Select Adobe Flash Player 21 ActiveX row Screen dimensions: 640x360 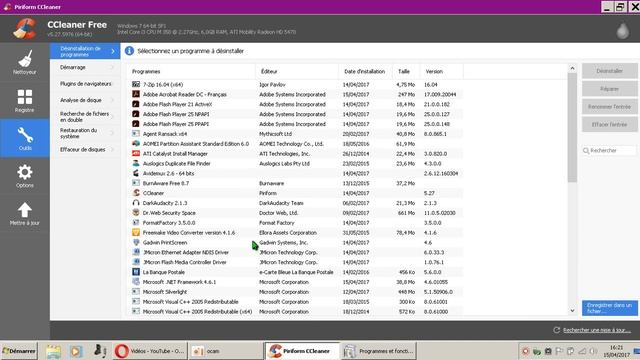point(295,104)
